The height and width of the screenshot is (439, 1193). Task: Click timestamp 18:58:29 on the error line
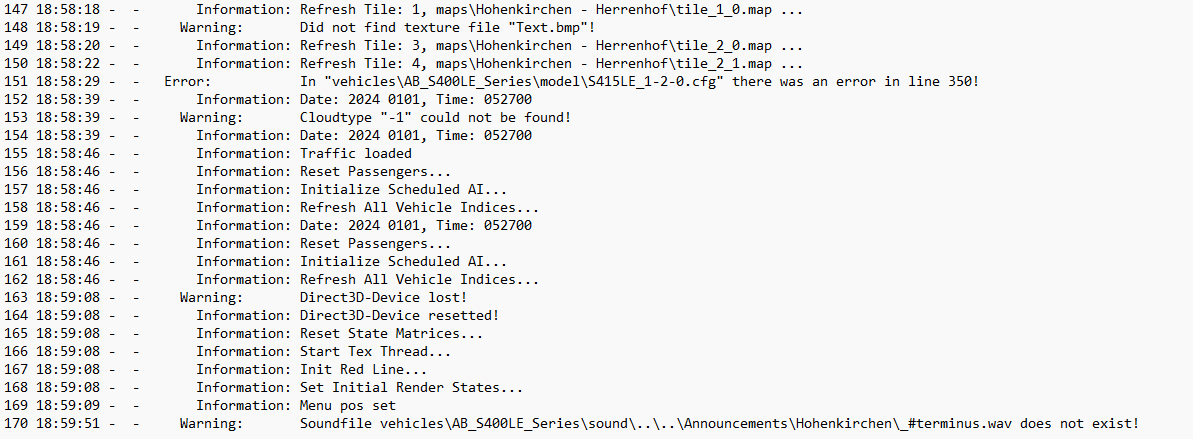68,81
